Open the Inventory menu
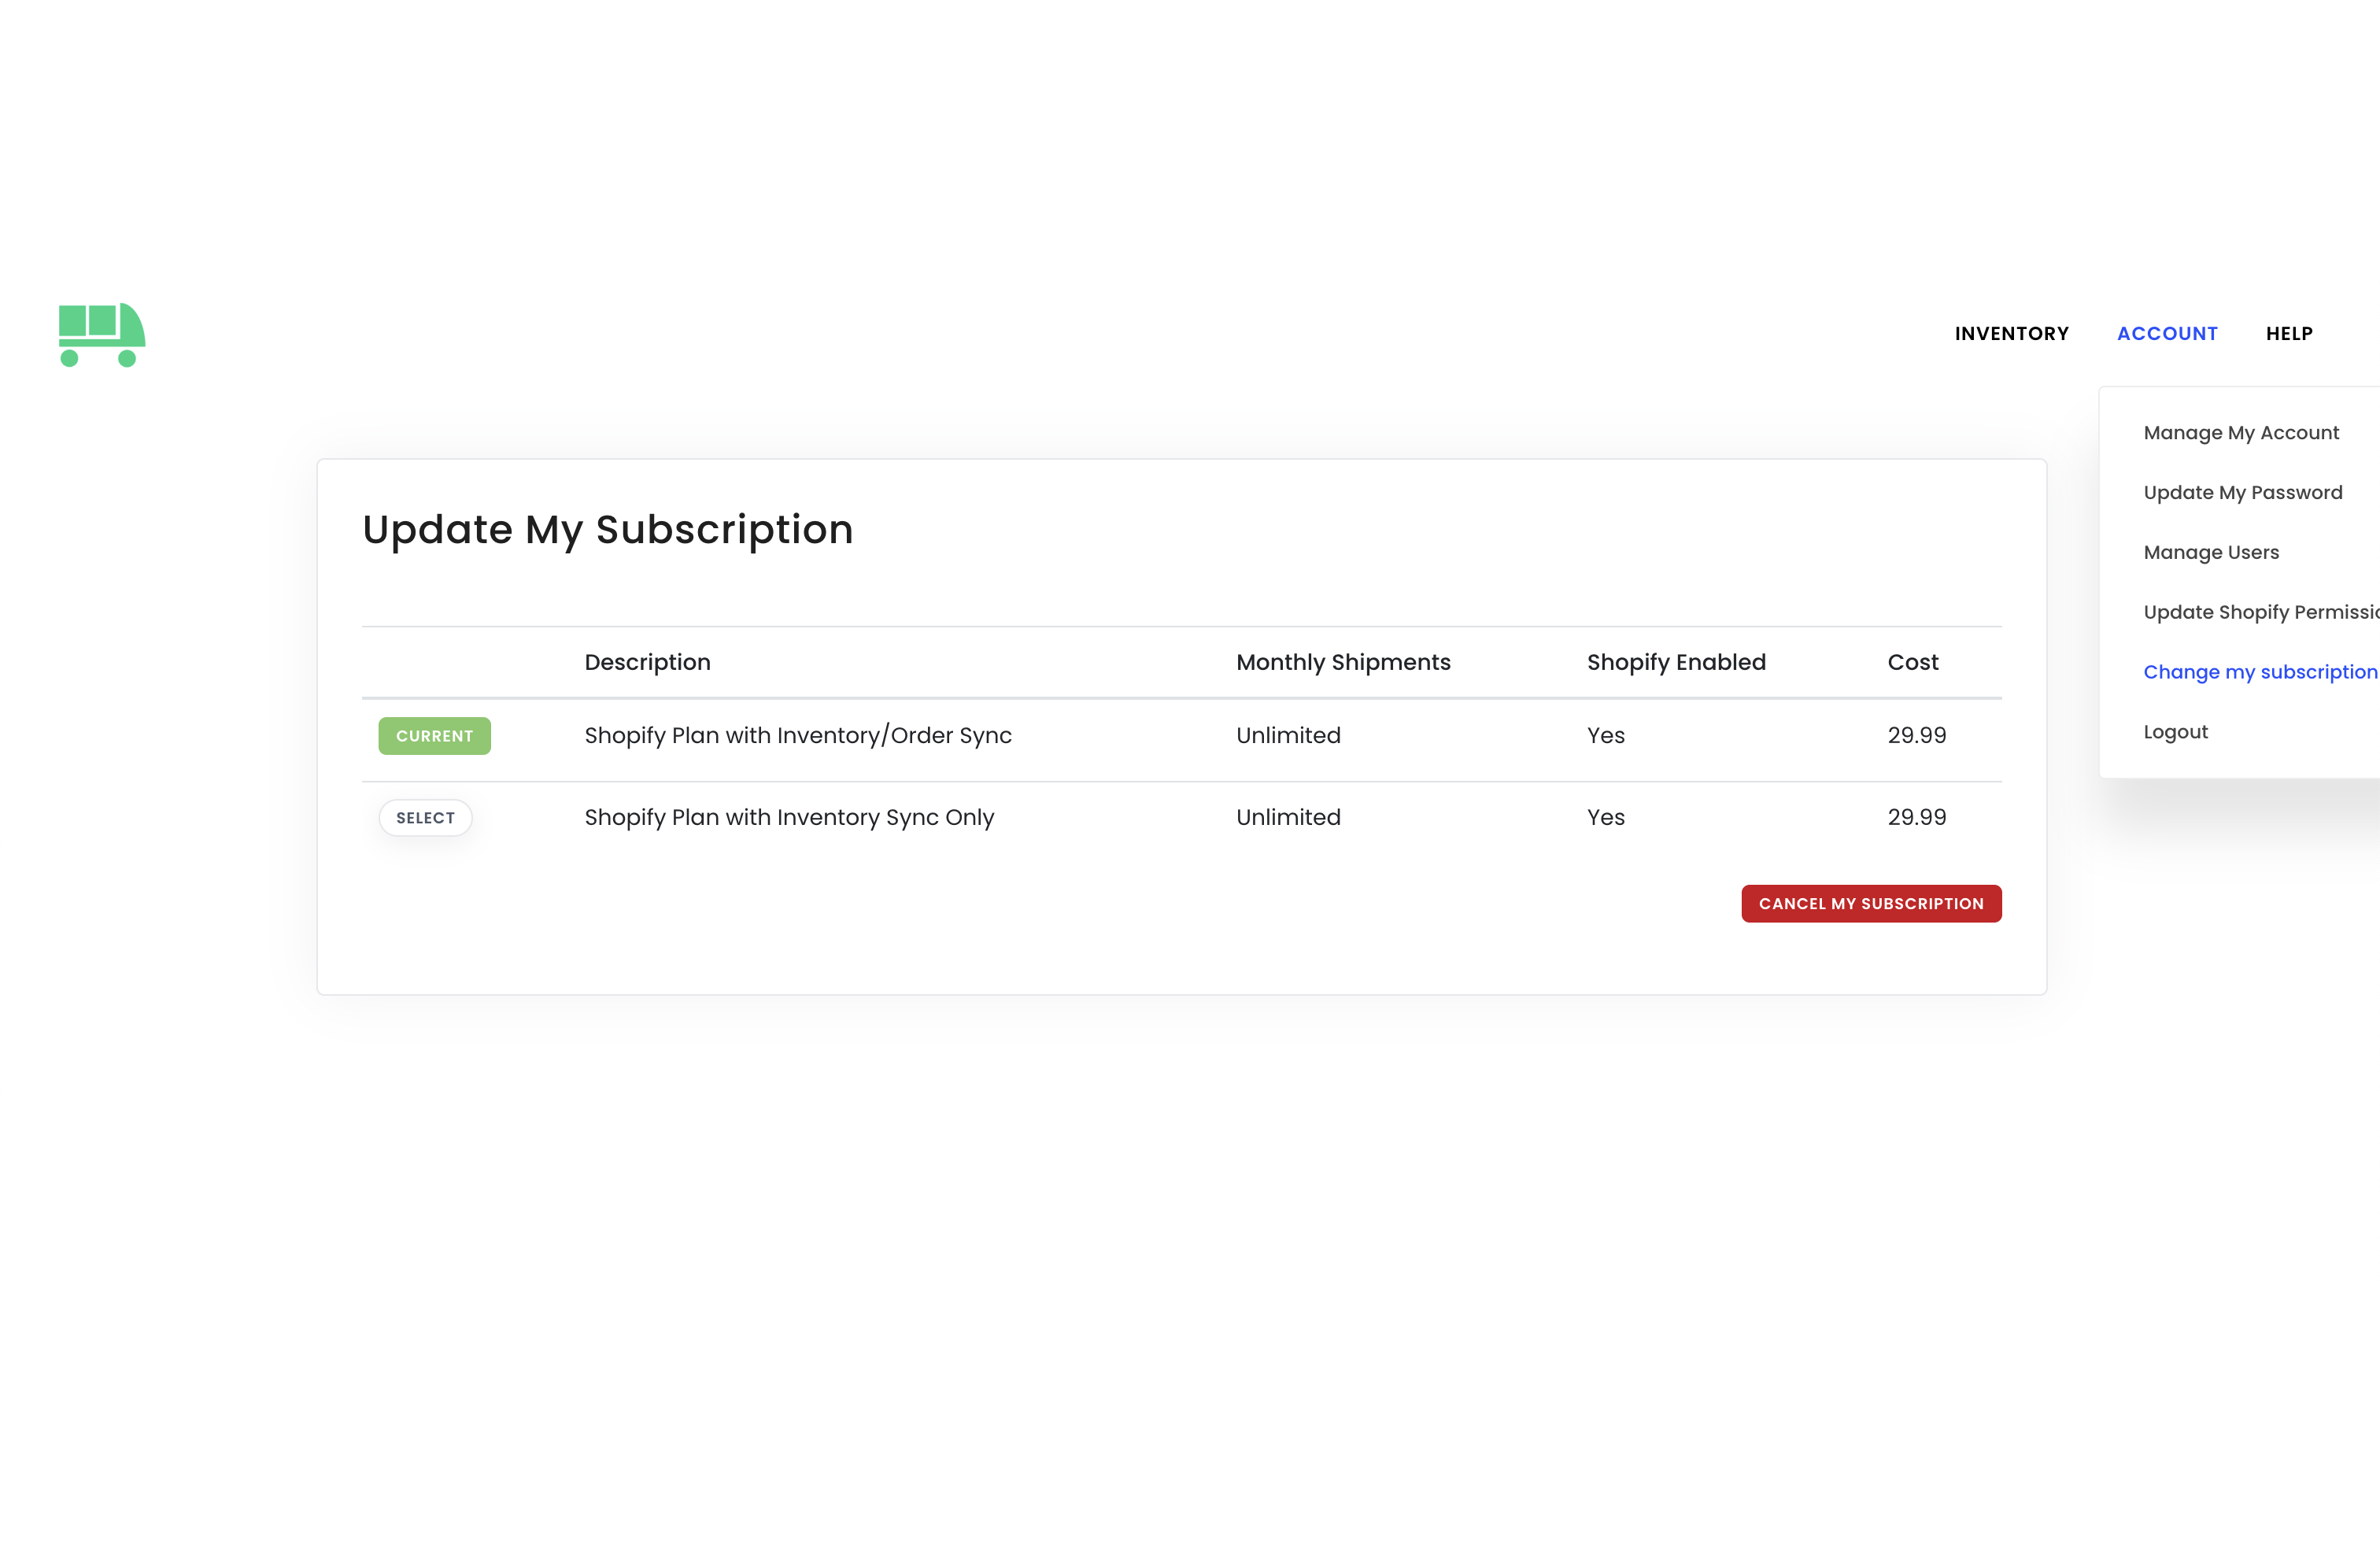The image size is (2380, 1546). point(2011,334)
